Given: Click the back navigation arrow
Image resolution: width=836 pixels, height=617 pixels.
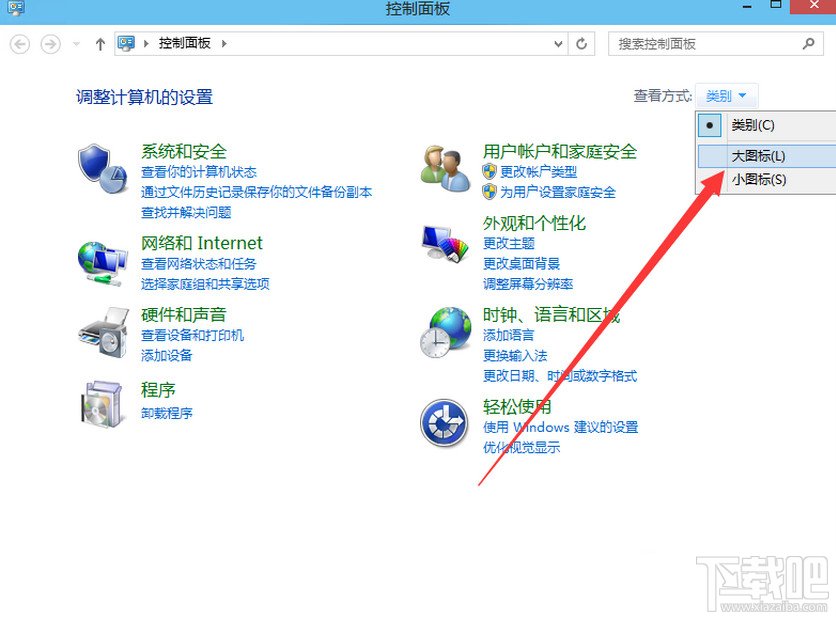Looking at the screenshot, I should click(x=20, y=43).
